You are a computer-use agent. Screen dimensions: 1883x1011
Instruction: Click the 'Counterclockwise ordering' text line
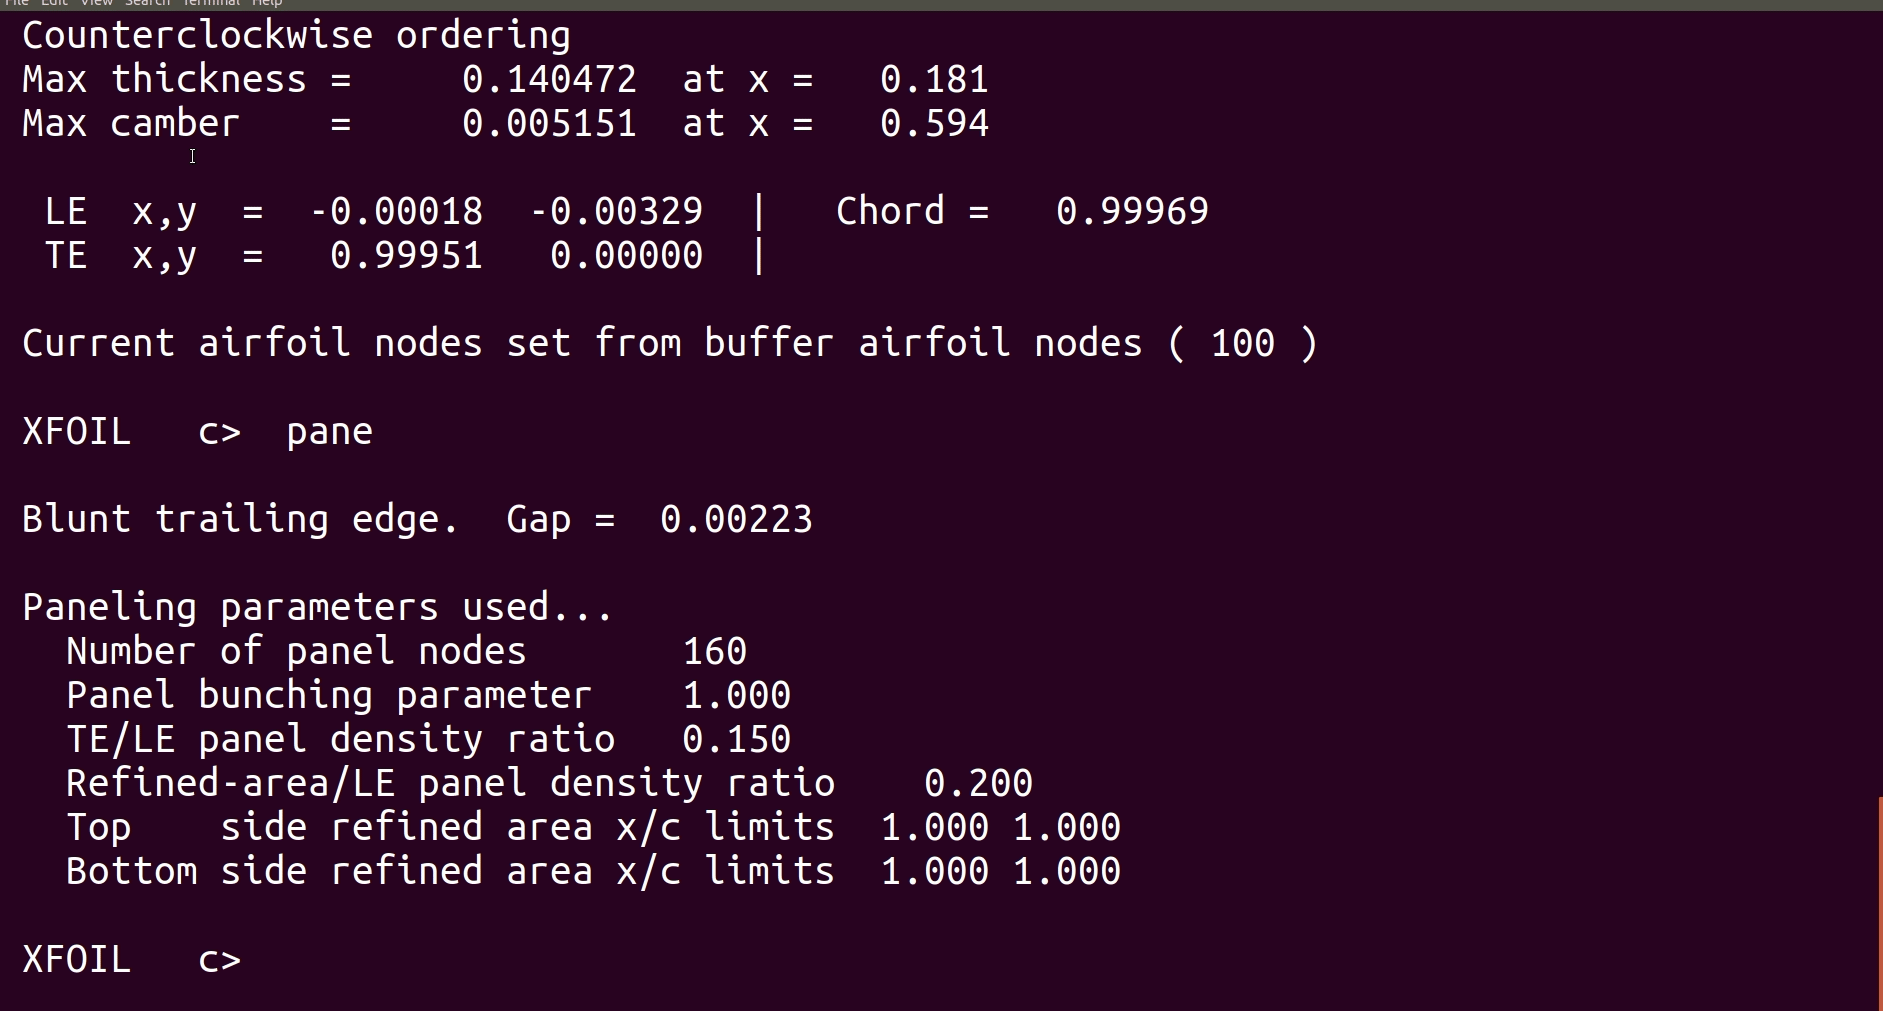[x=296, y=36]
